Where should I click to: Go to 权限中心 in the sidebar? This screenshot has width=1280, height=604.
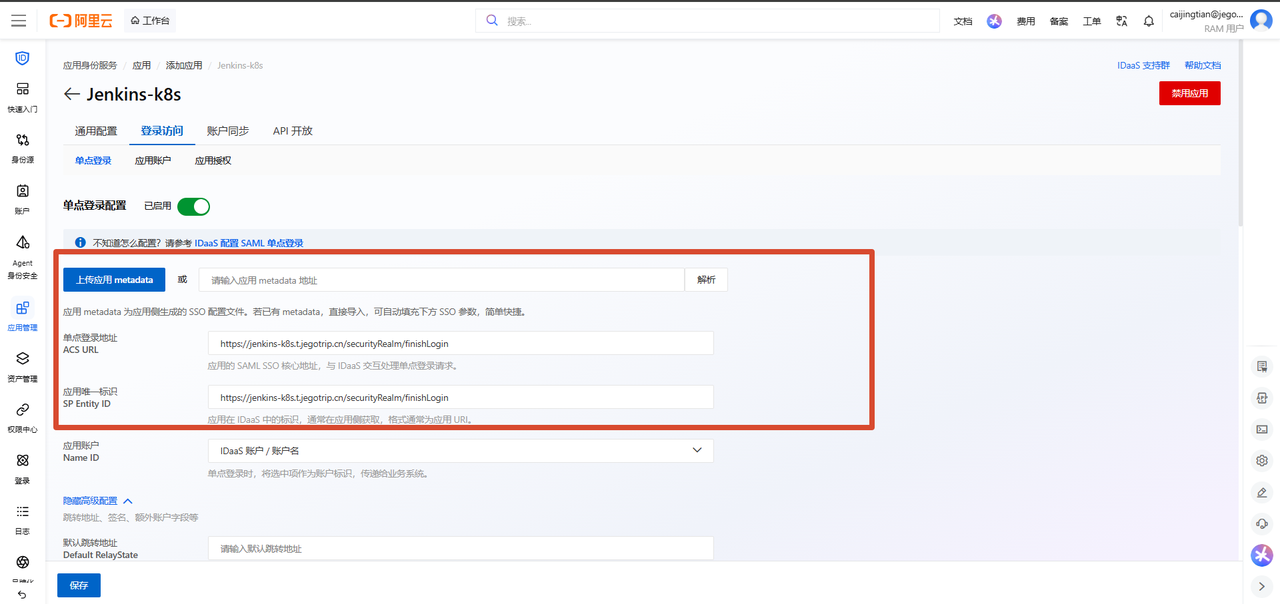(x=22, y=417)
